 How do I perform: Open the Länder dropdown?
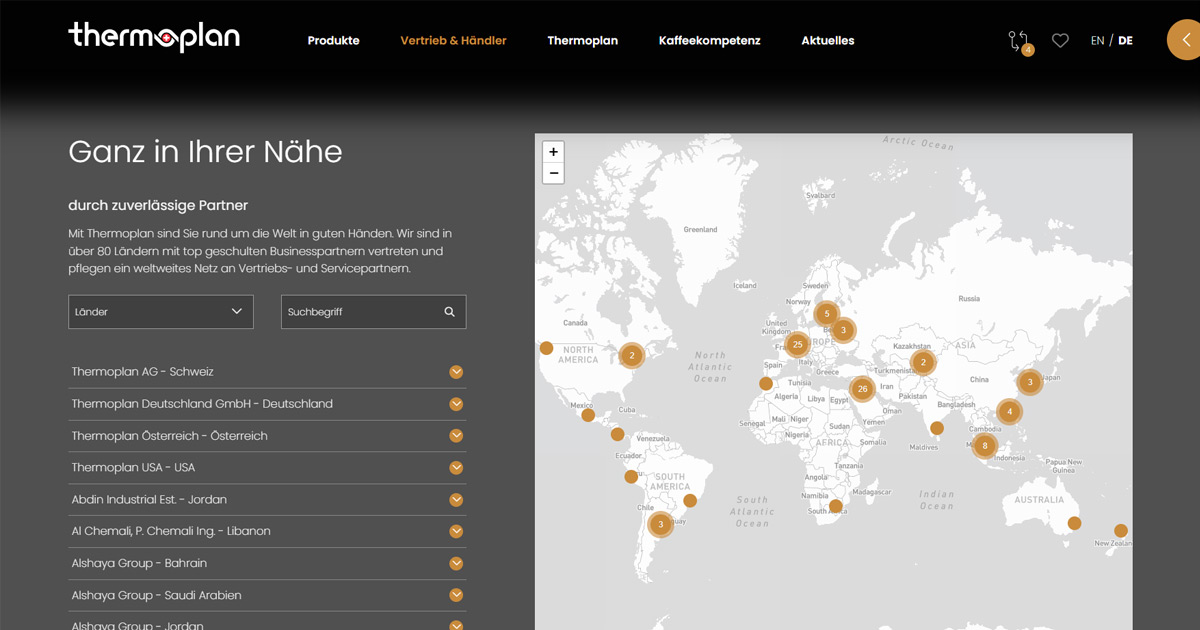161,312
